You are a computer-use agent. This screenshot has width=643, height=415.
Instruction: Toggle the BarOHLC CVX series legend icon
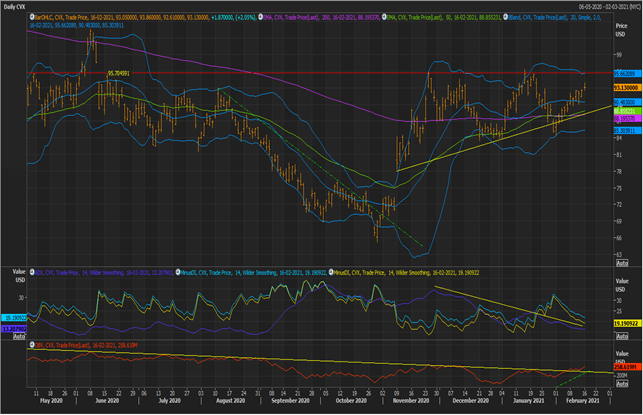tap(32, 17)
